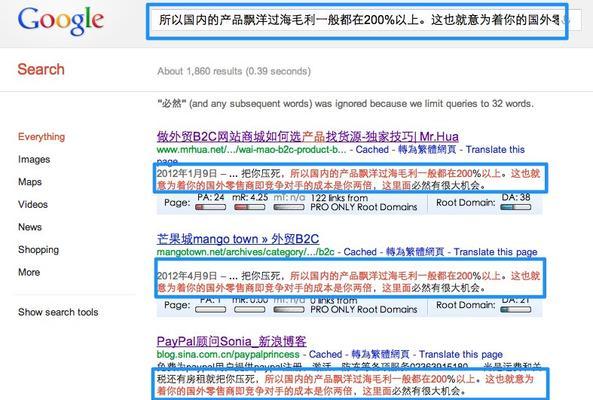Open Cached link for blog.sina.com.cn result
This screenshot has height=400, width=593.
(x=326, y=354)
